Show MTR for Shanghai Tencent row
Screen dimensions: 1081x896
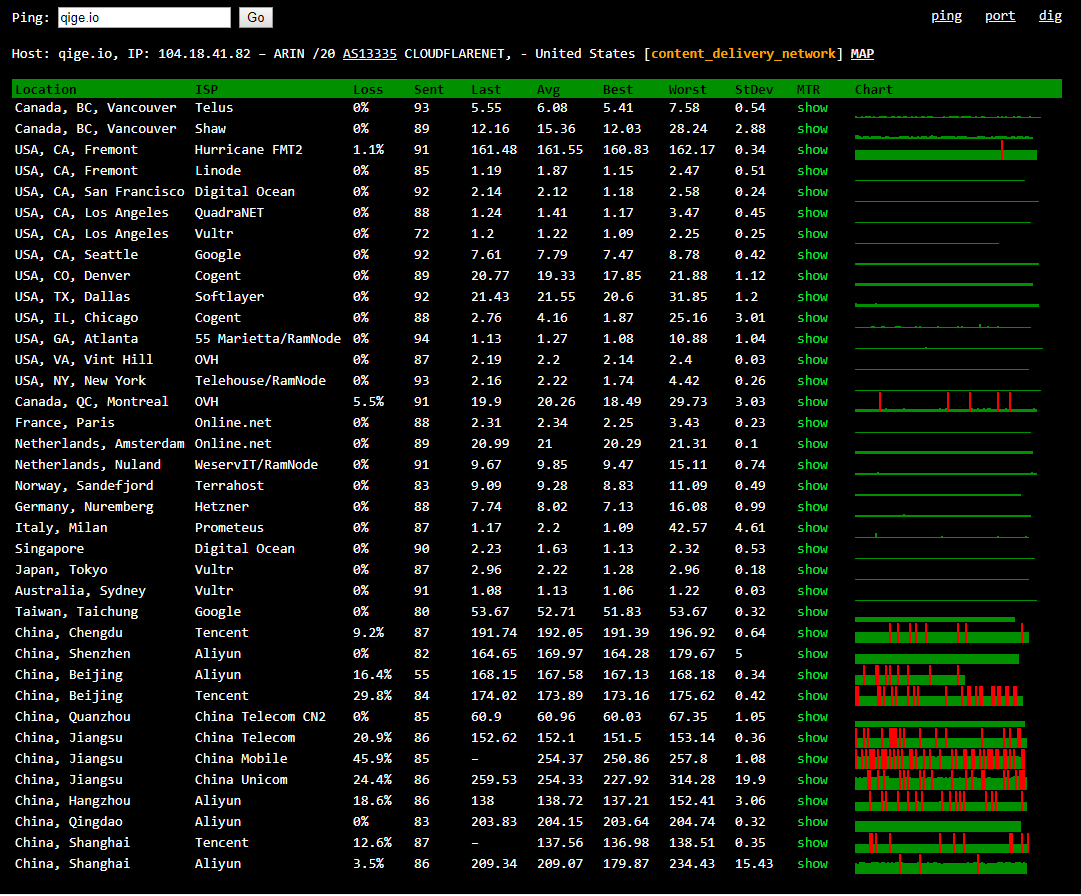click(812, 844)
